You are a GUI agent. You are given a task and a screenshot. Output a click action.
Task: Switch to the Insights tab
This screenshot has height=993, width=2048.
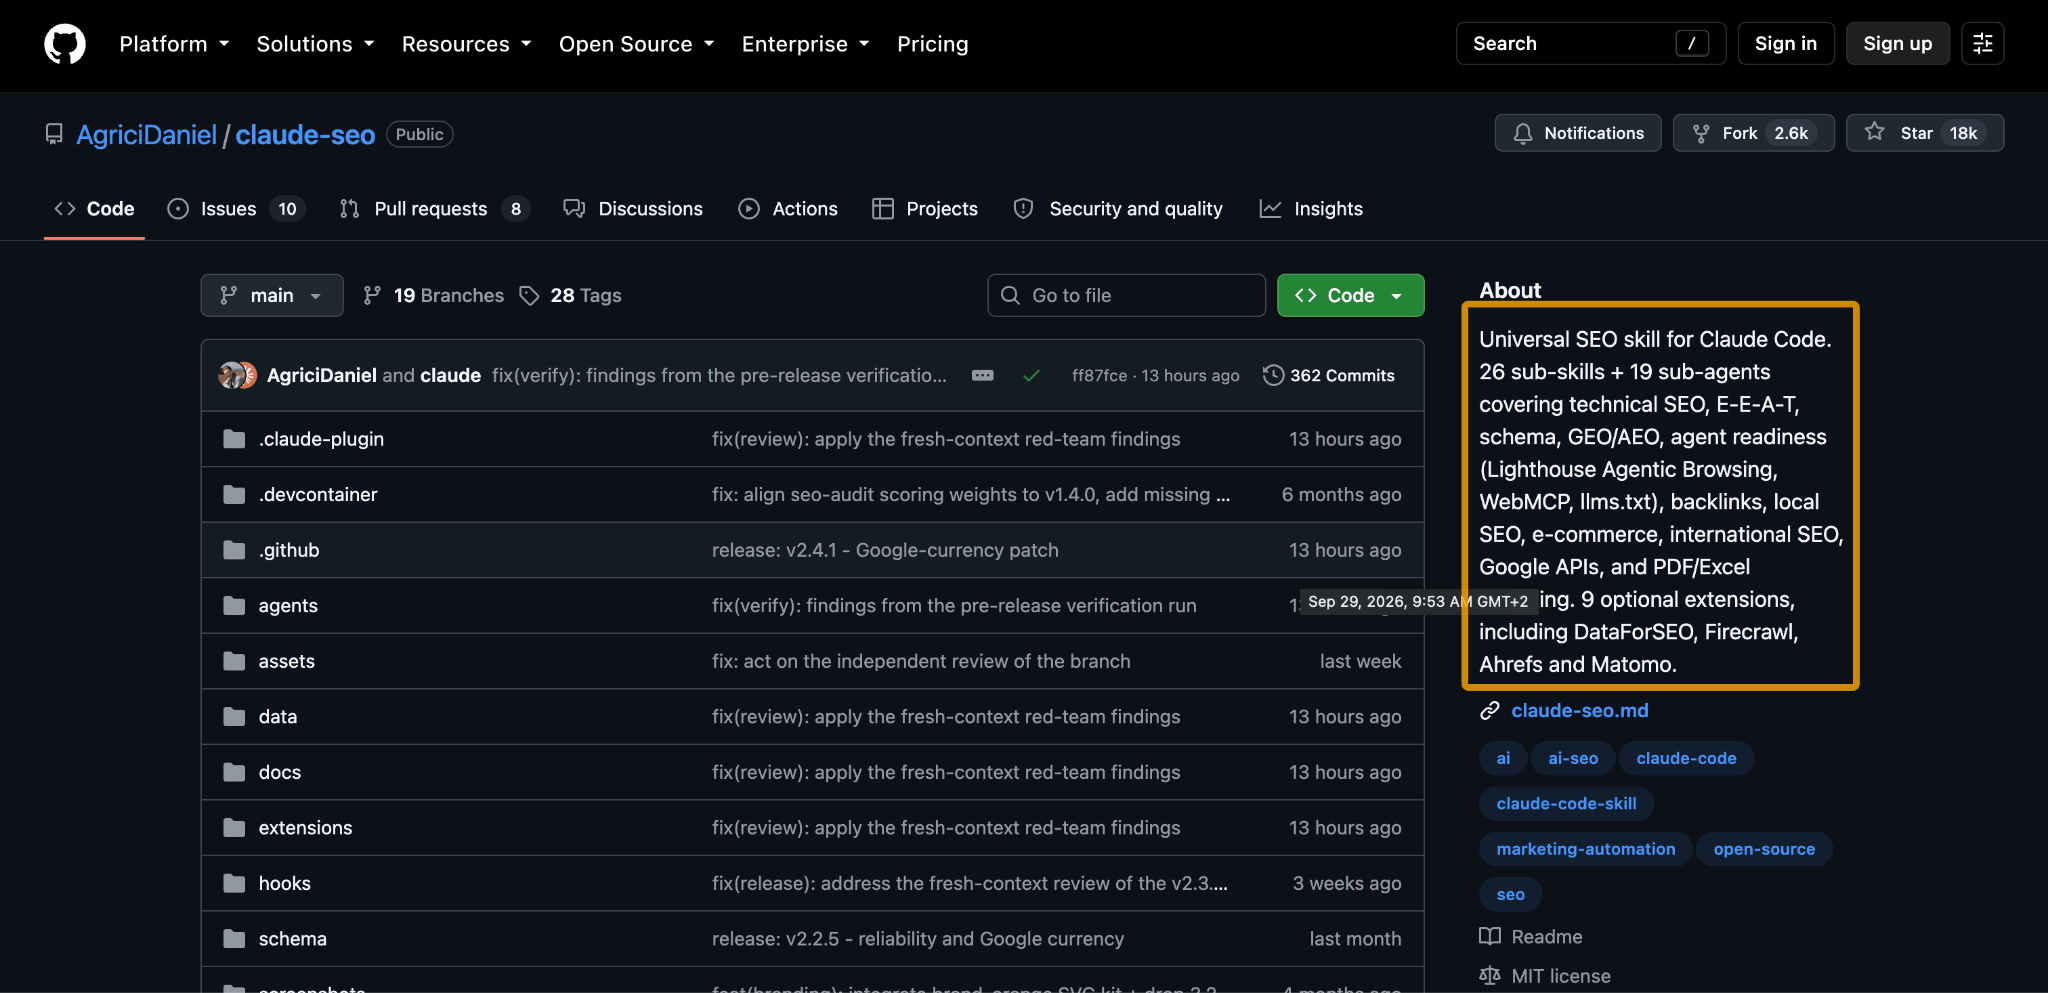tap(1311, 209)
